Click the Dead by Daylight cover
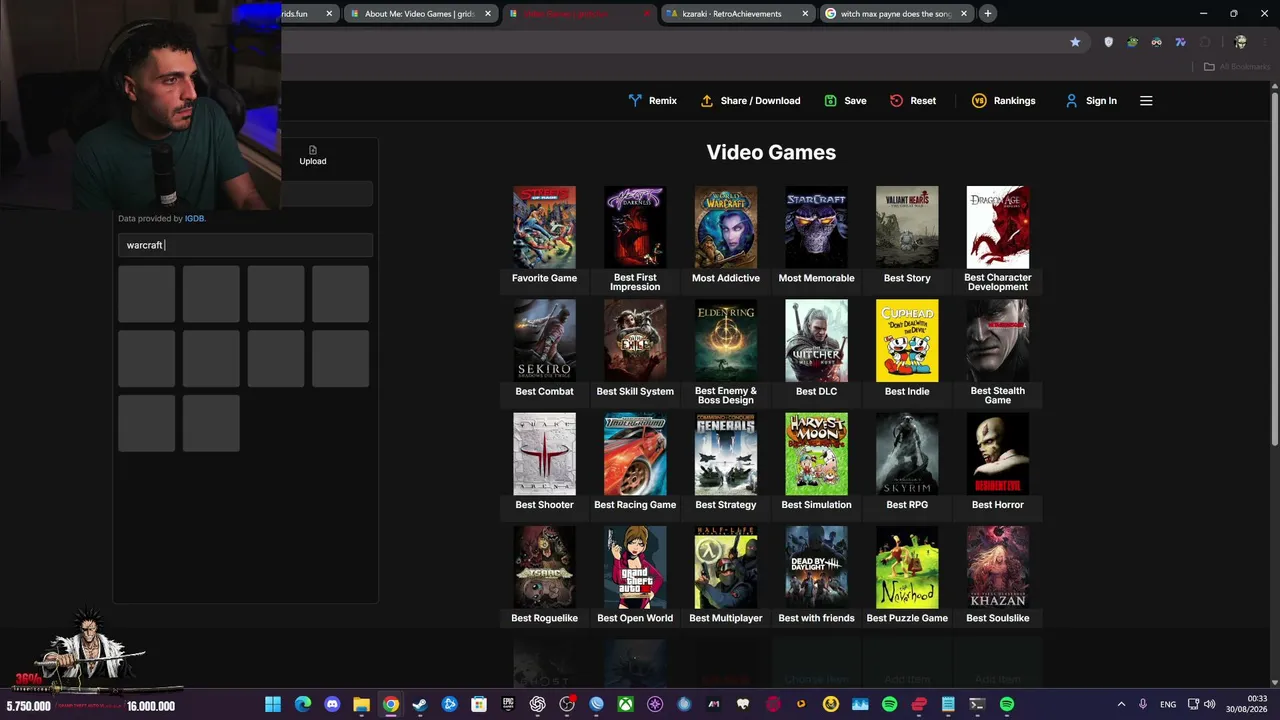The width and height of the screenshot is (1280, 720). tap(816, 567)
